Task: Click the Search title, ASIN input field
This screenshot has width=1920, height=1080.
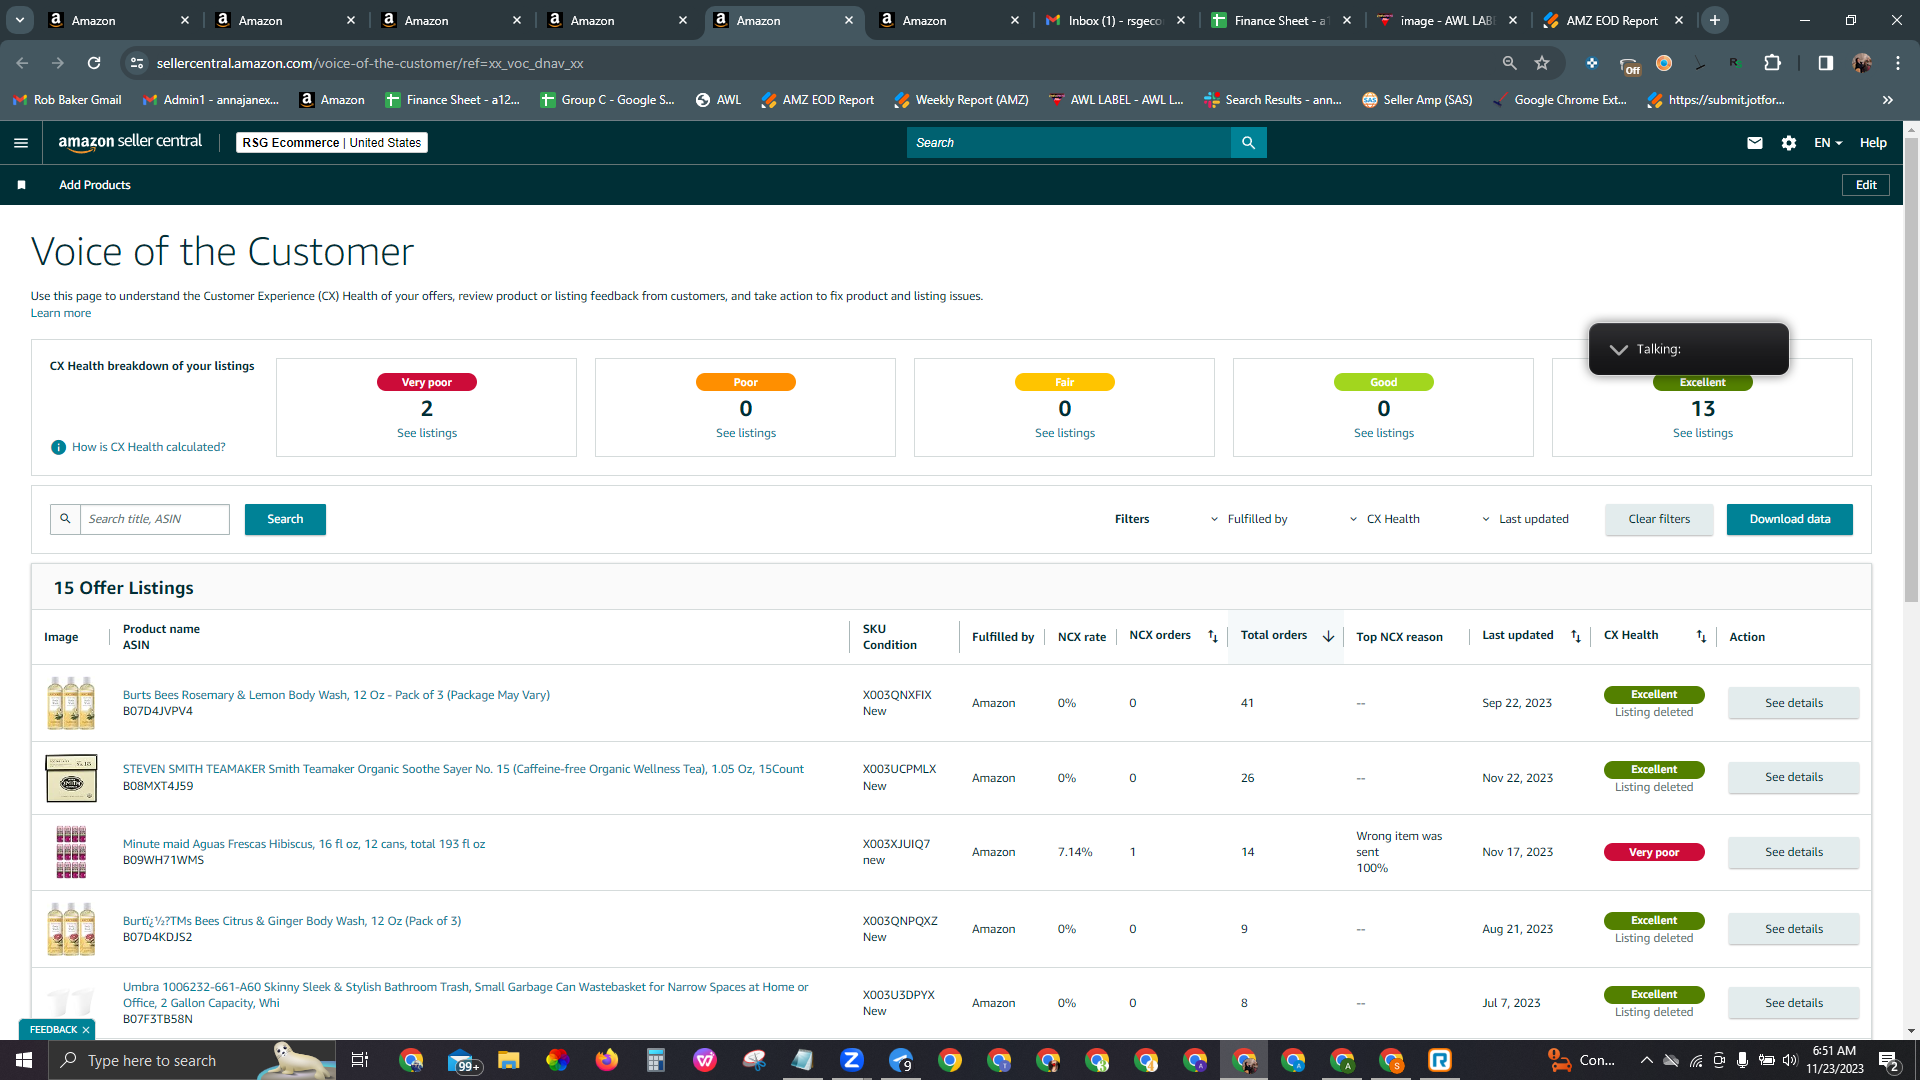Action: coord(155,519)
